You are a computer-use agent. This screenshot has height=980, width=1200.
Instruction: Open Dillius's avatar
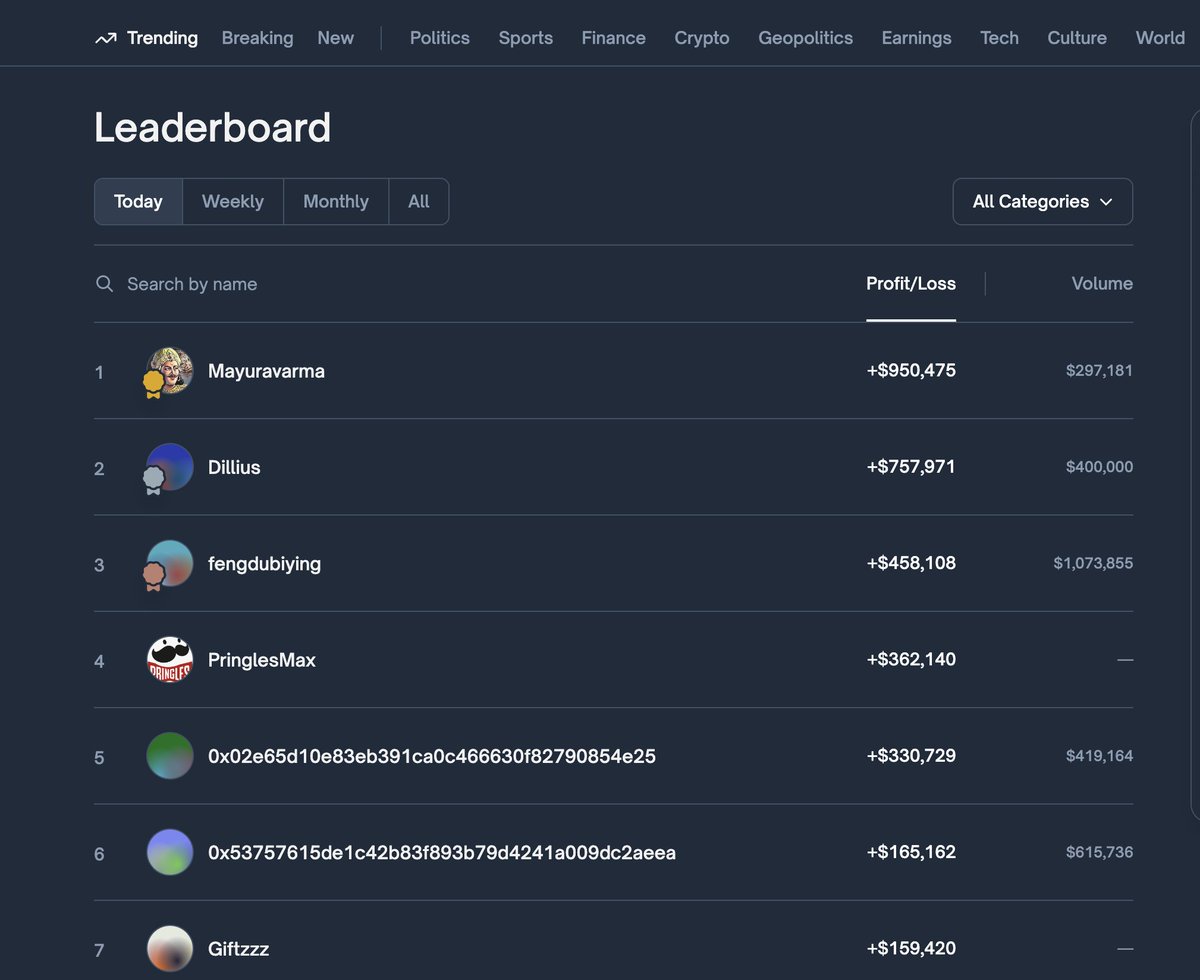(170, 467)
